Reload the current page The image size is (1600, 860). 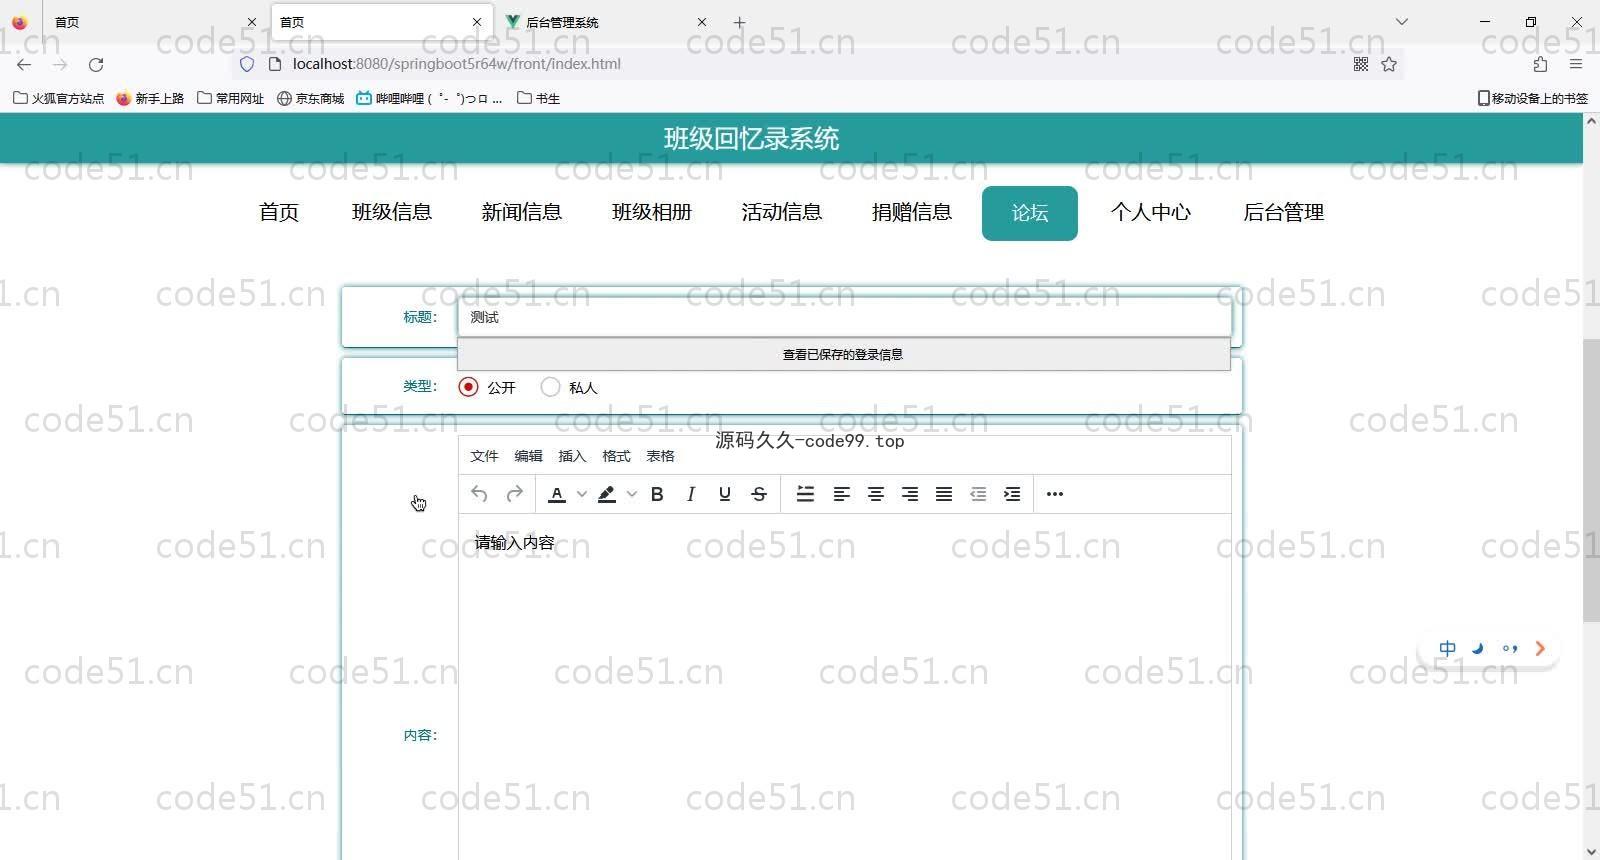[x=96, y=64]
